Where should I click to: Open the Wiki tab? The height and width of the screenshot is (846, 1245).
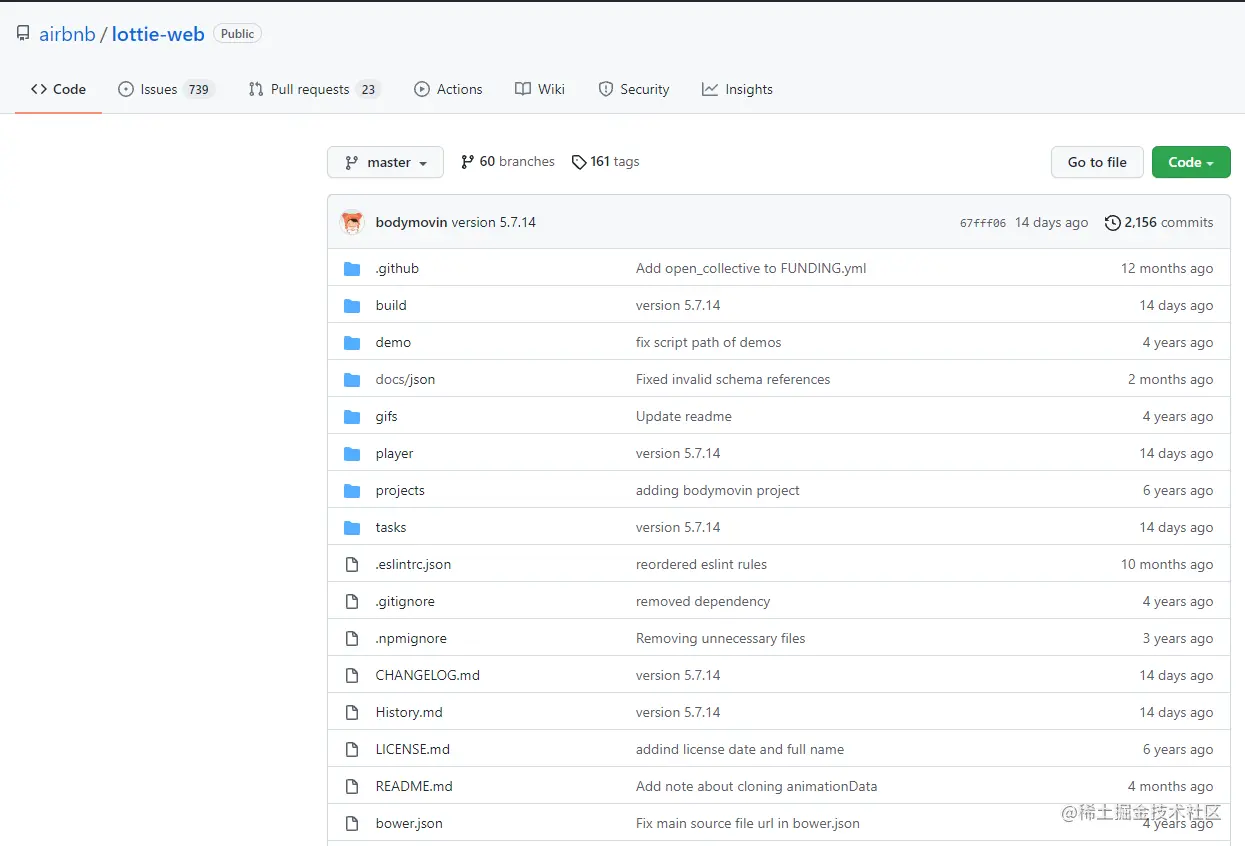pyautogui.click(x=540, y=89)
